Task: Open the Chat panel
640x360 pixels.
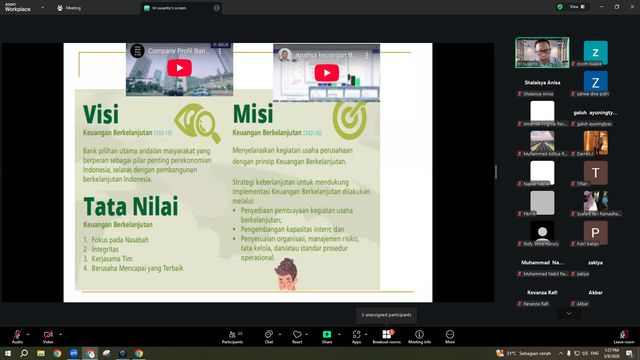Action: click(269, 337)
